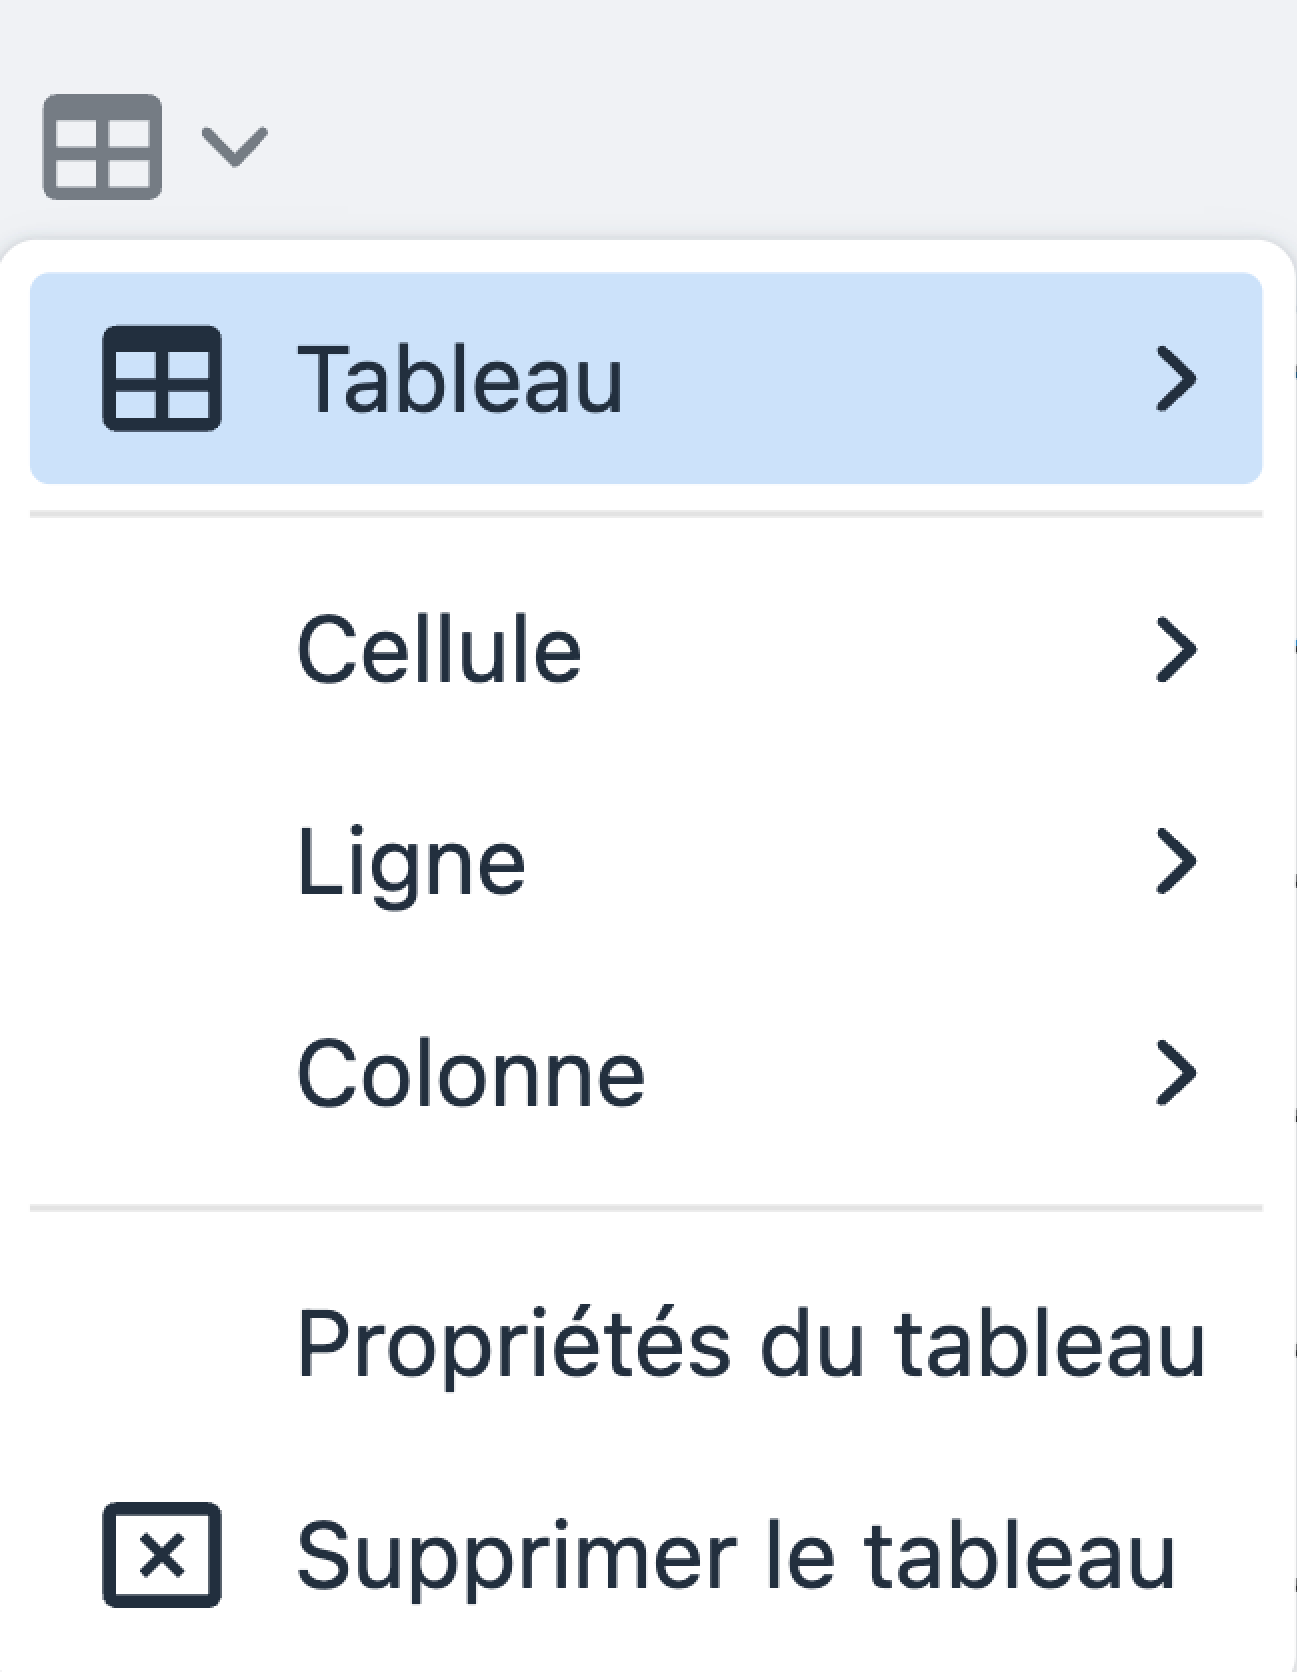Click the table toolbar button icon
Image resolution: width=1297 pixels, height=1672 pixels.
tap(102, 146)
